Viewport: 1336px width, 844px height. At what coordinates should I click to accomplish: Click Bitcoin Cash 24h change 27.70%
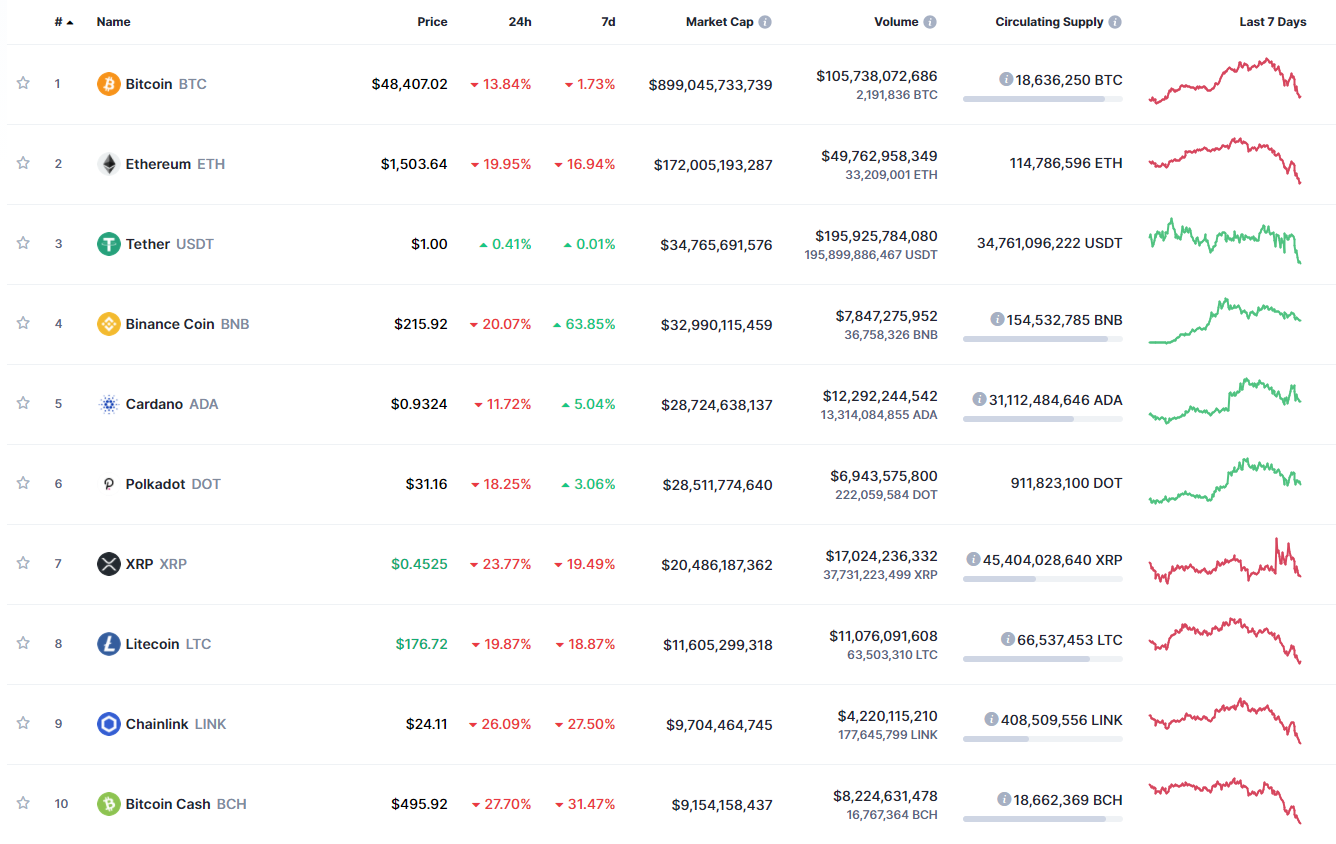click(500, 804)
